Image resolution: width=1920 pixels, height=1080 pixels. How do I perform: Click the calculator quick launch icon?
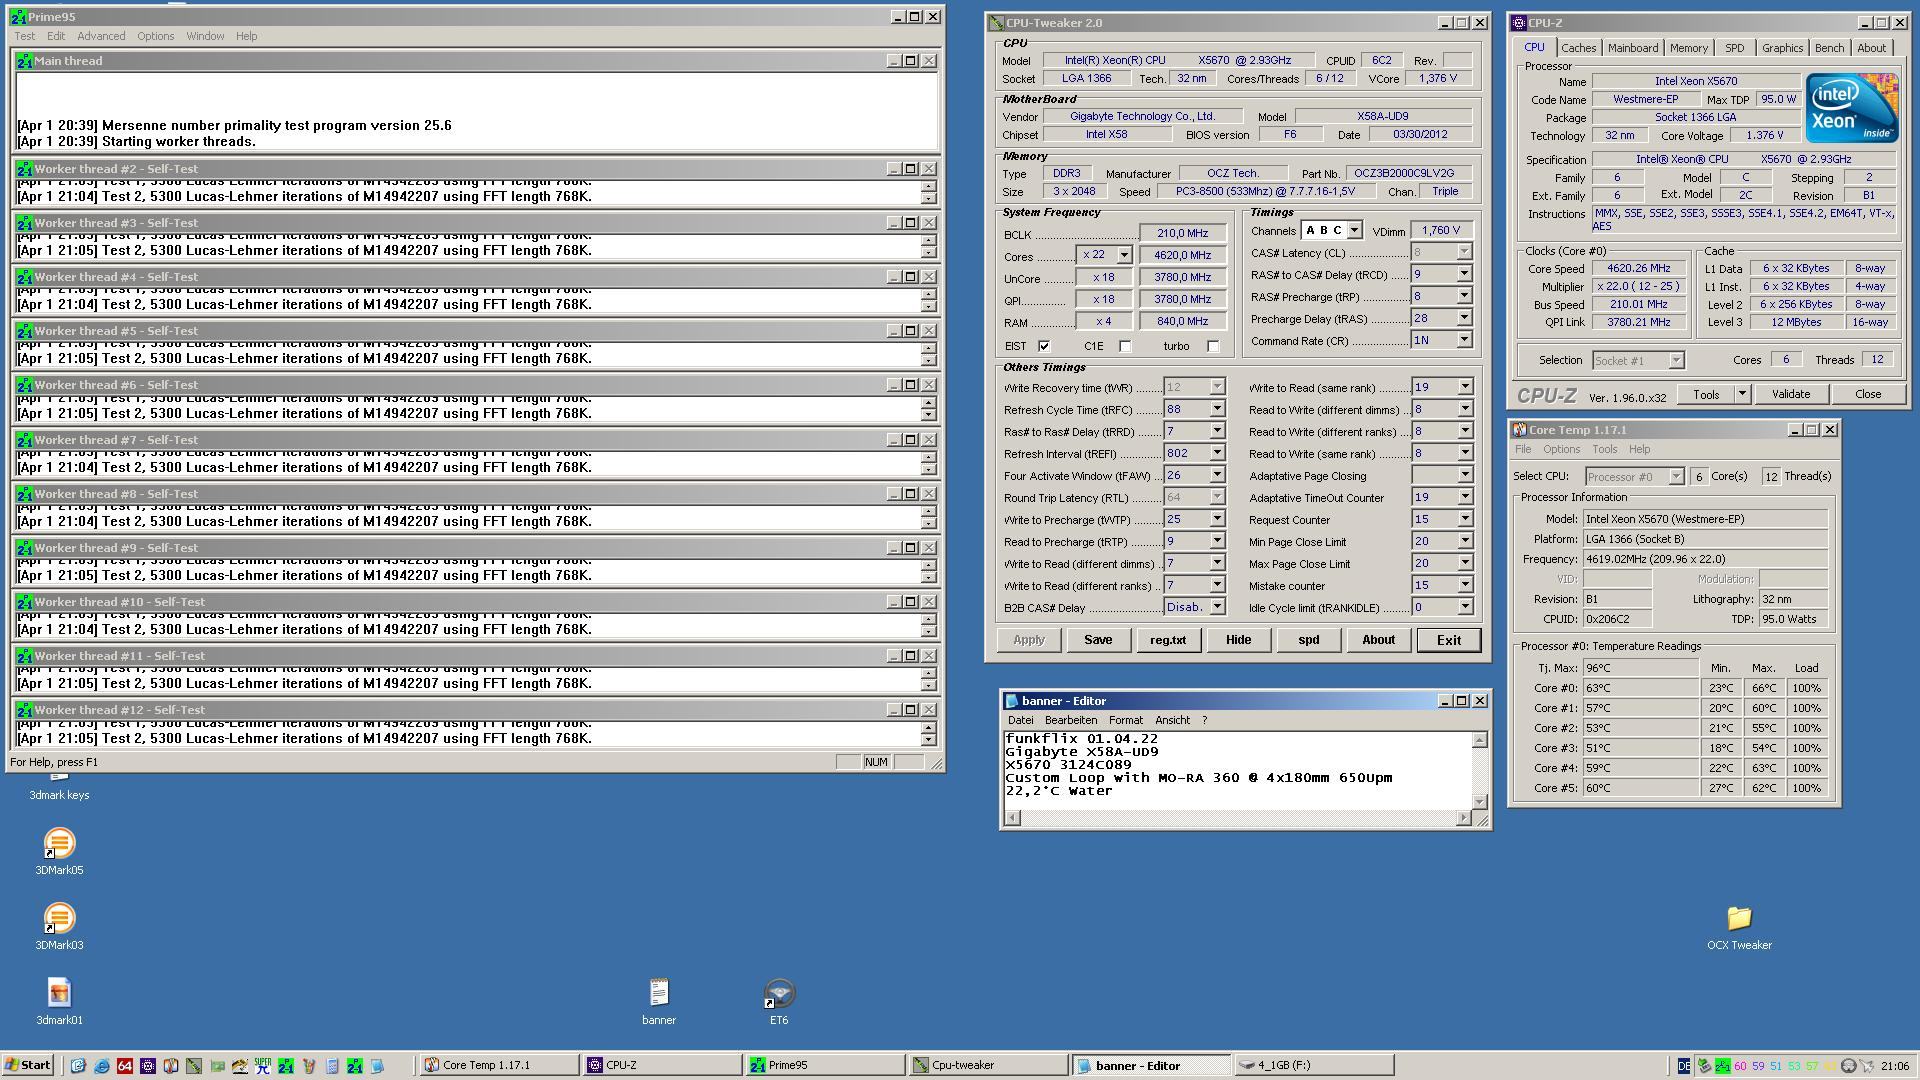click(332, 1066)
